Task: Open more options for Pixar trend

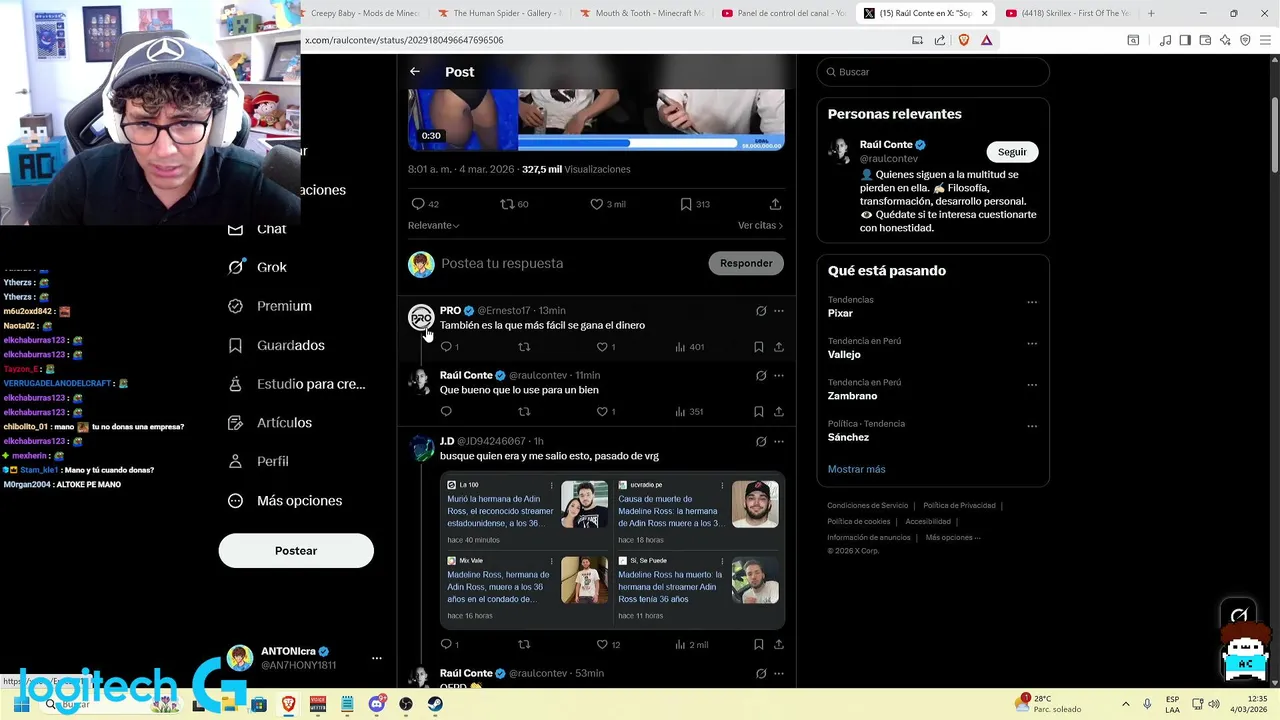Action: 1032,302
